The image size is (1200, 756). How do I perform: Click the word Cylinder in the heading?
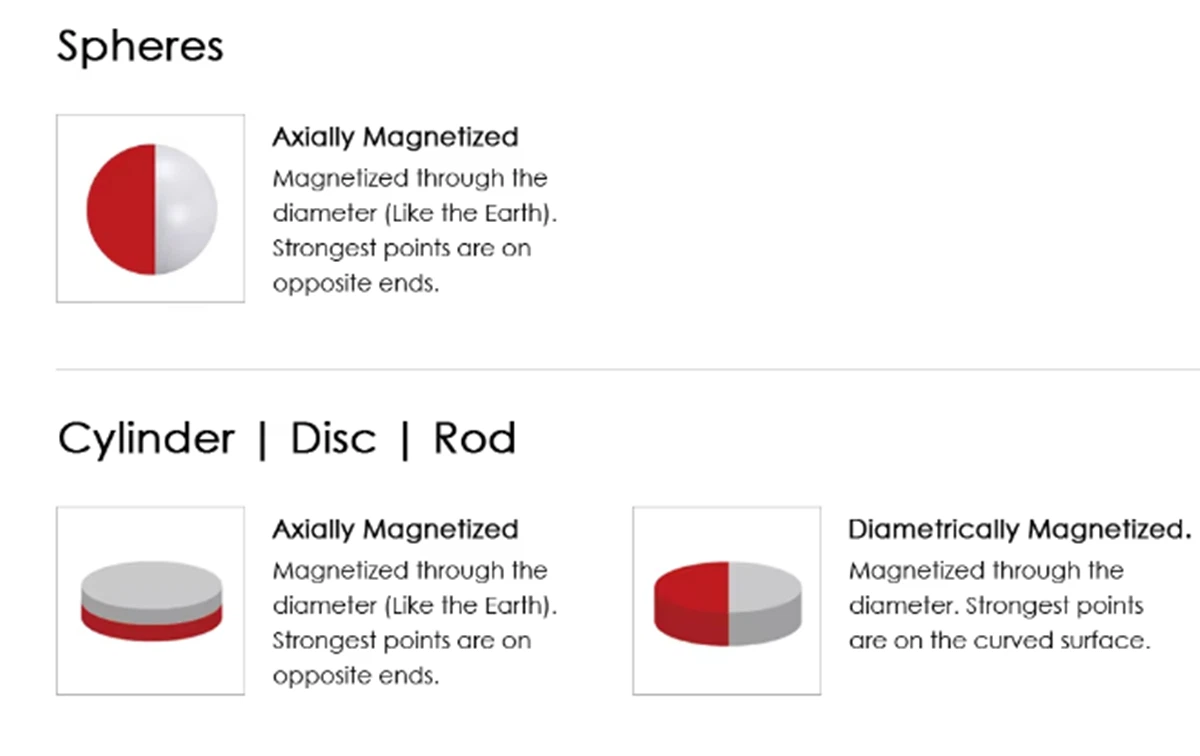point(146,439)
